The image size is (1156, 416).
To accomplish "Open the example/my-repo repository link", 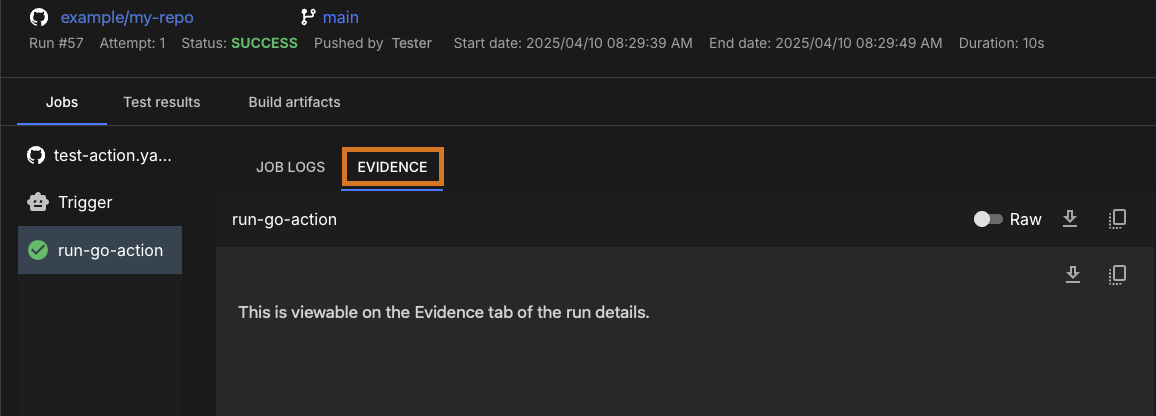I will [x=127, y=17].
